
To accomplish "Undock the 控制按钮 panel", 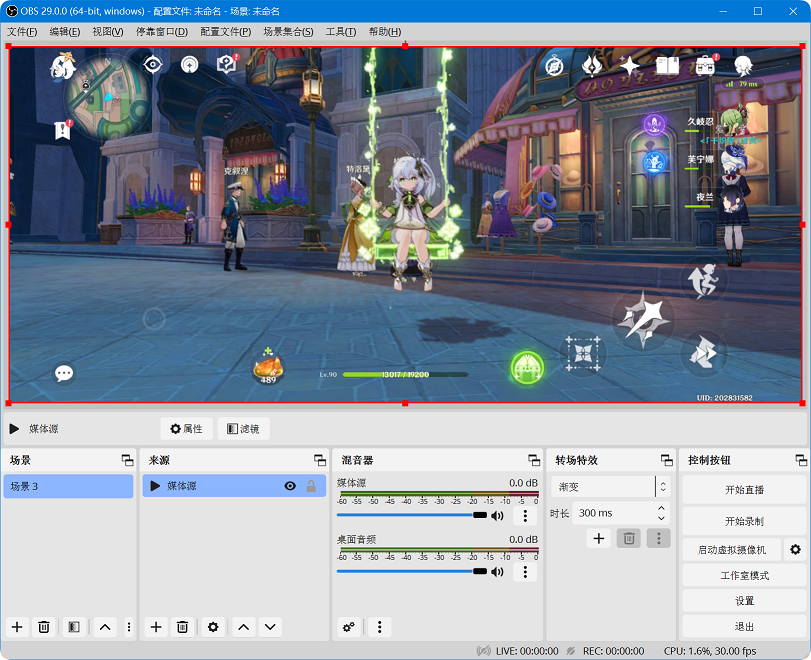I will [x=801, y=460].
